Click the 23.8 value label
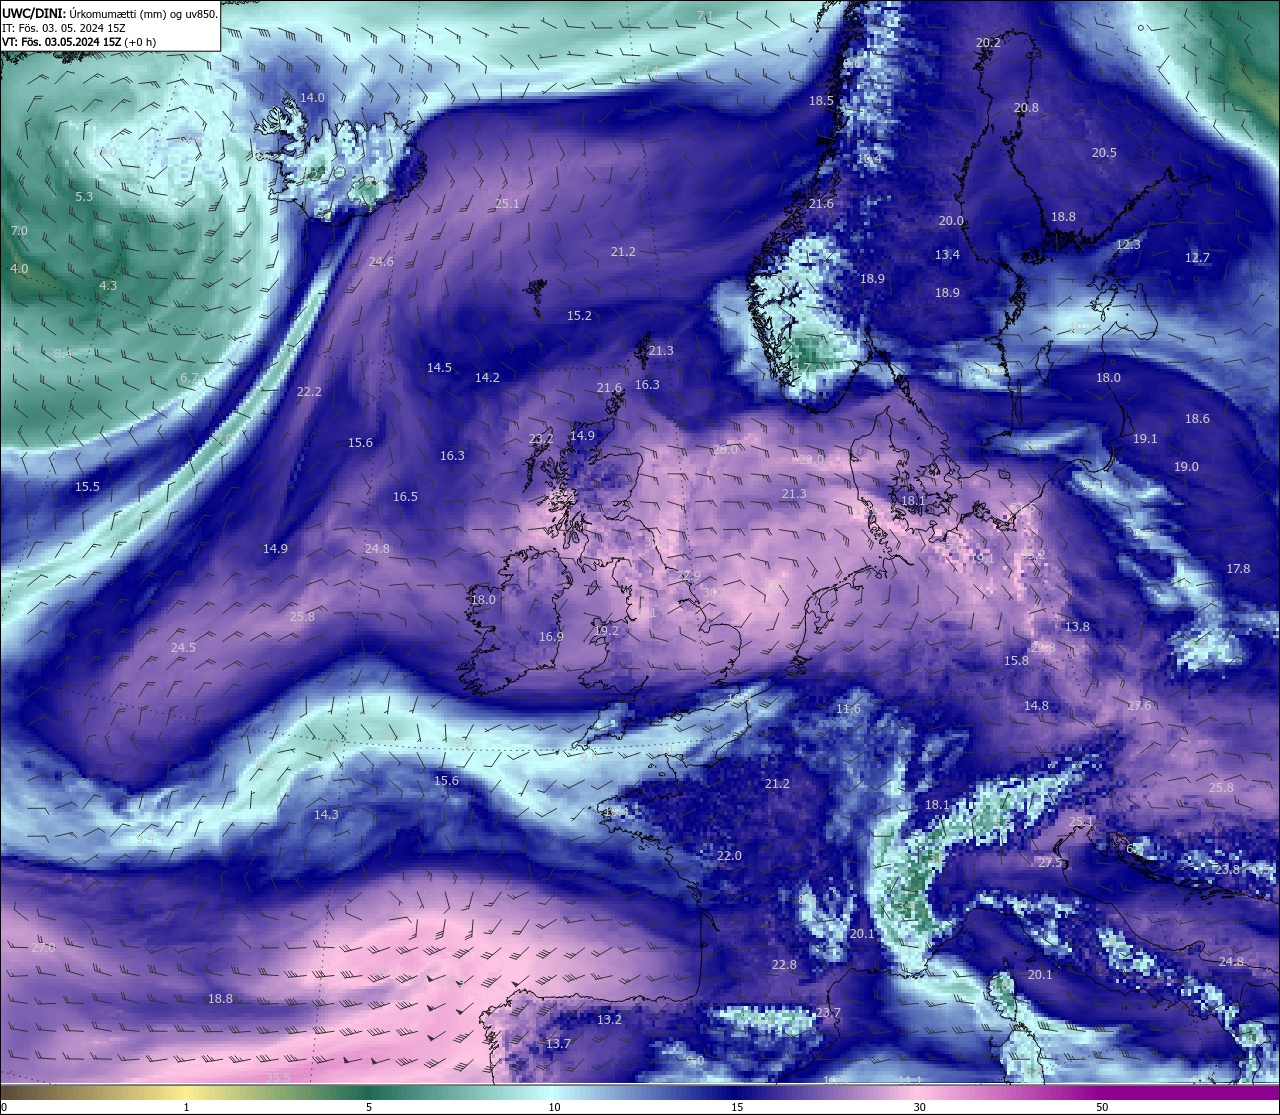 point(1227,870)
